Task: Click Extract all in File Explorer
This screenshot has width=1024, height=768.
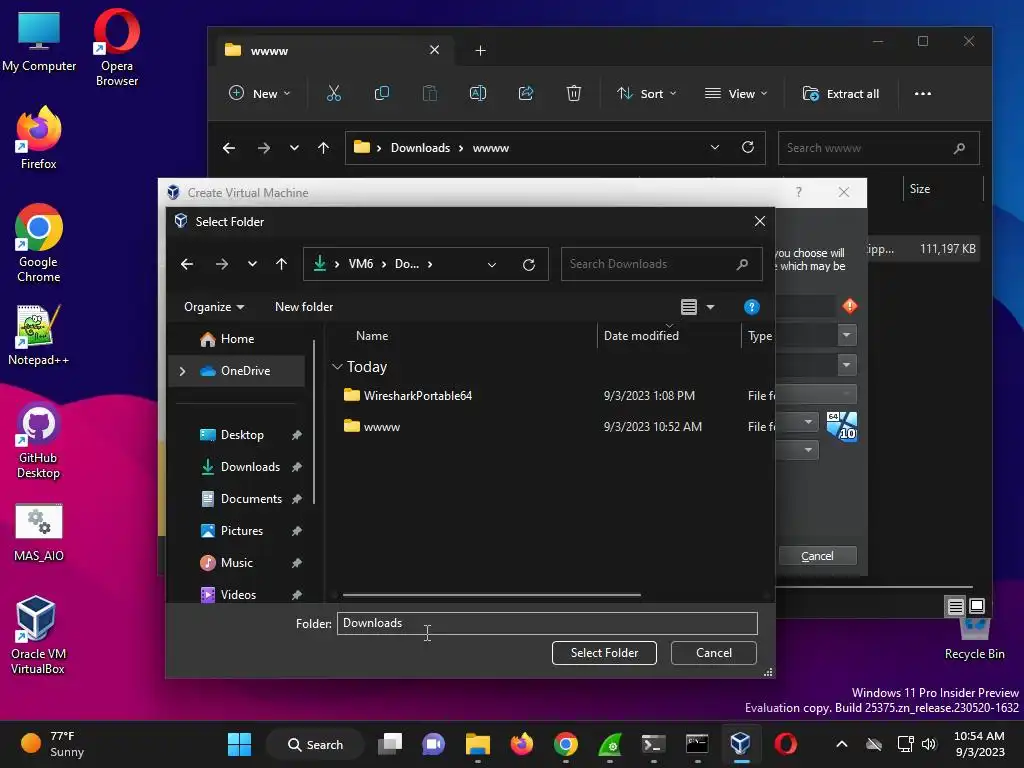Action: [840, 93]
